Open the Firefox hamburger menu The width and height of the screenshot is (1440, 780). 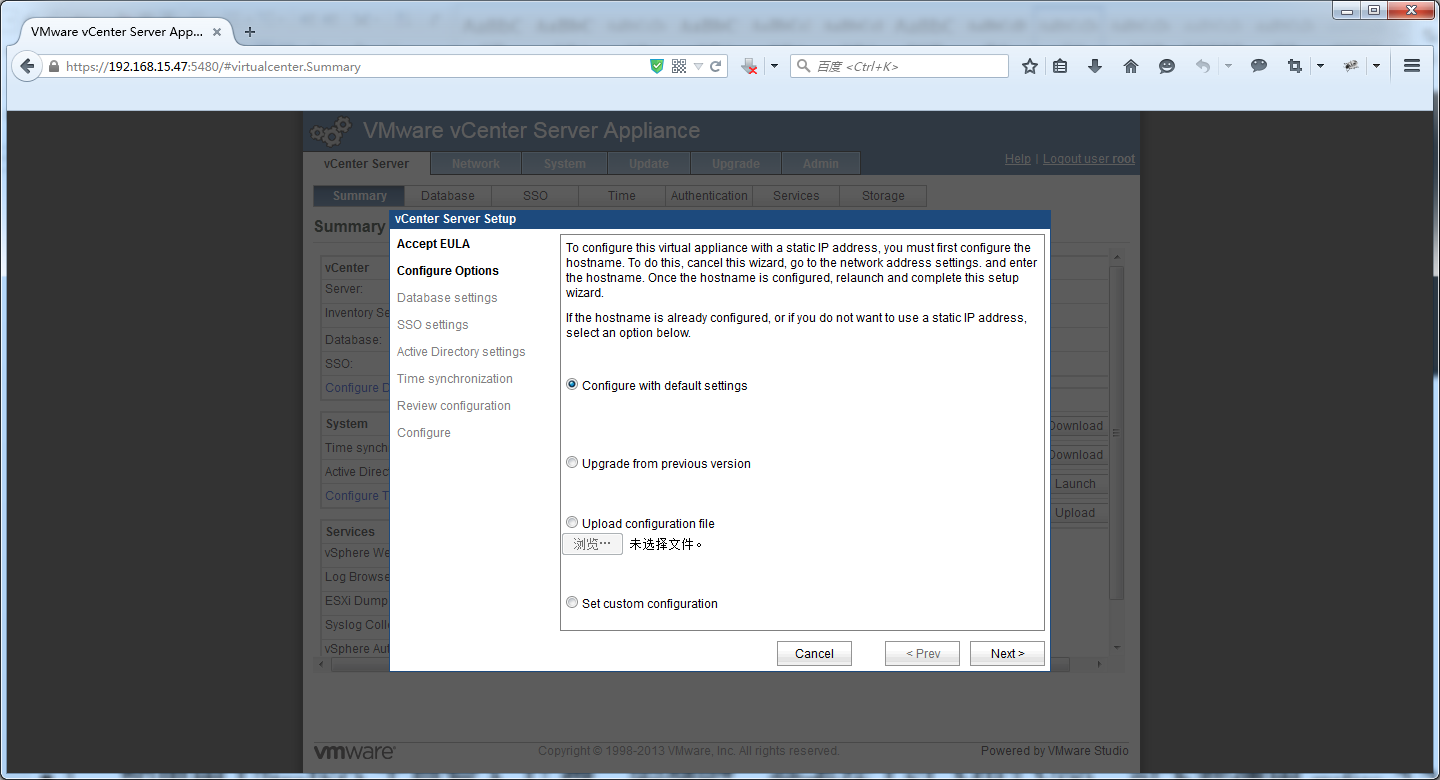coord(1412,66)
